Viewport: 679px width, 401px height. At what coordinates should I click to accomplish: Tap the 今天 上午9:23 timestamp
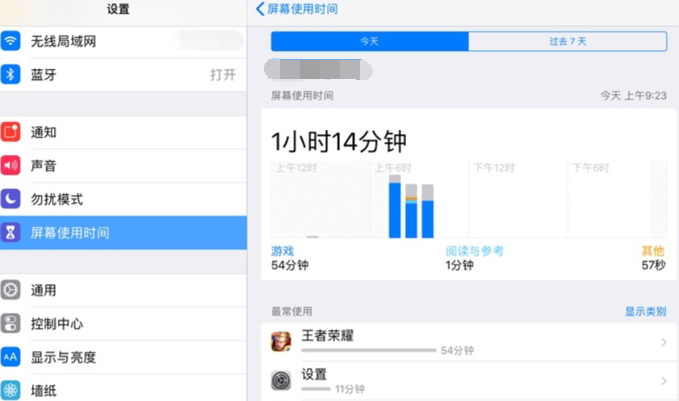click(634, 95)
